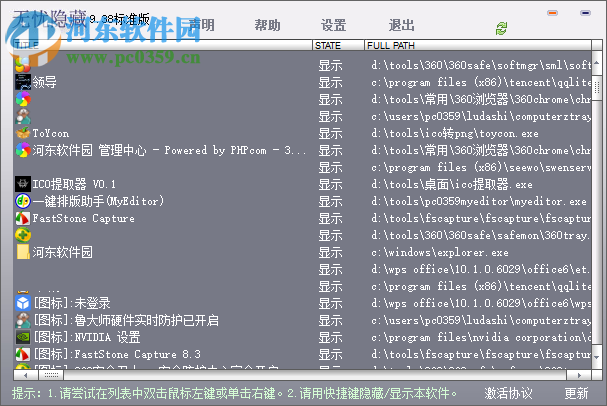Click path d:\tools\pc0359myeditor\myeditor.exe
This screenshot has height=406, width=607.
[x=479, y=201]
